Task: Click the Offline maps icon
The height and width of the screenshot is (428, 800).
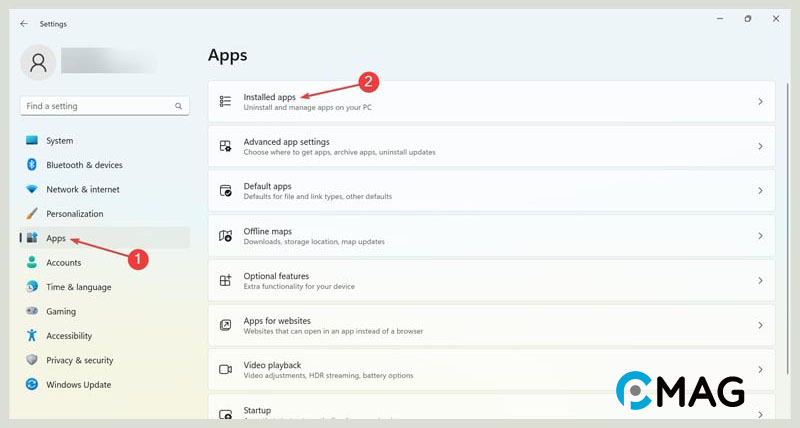Action: [225, 236]
